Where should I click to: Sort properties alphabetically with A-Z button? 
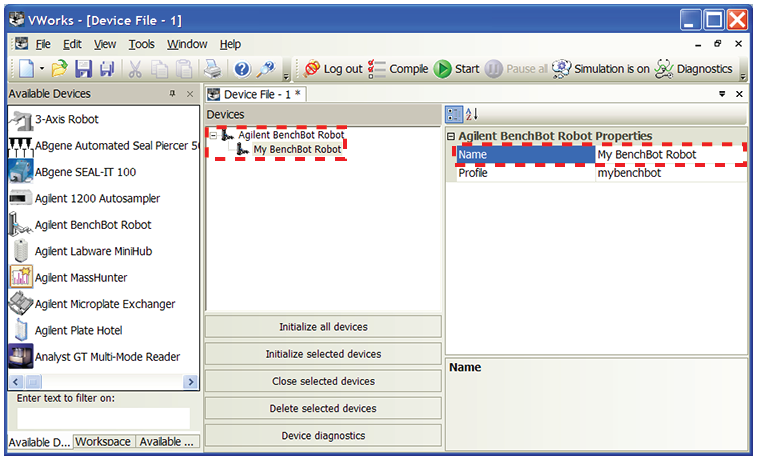(473, 114)
